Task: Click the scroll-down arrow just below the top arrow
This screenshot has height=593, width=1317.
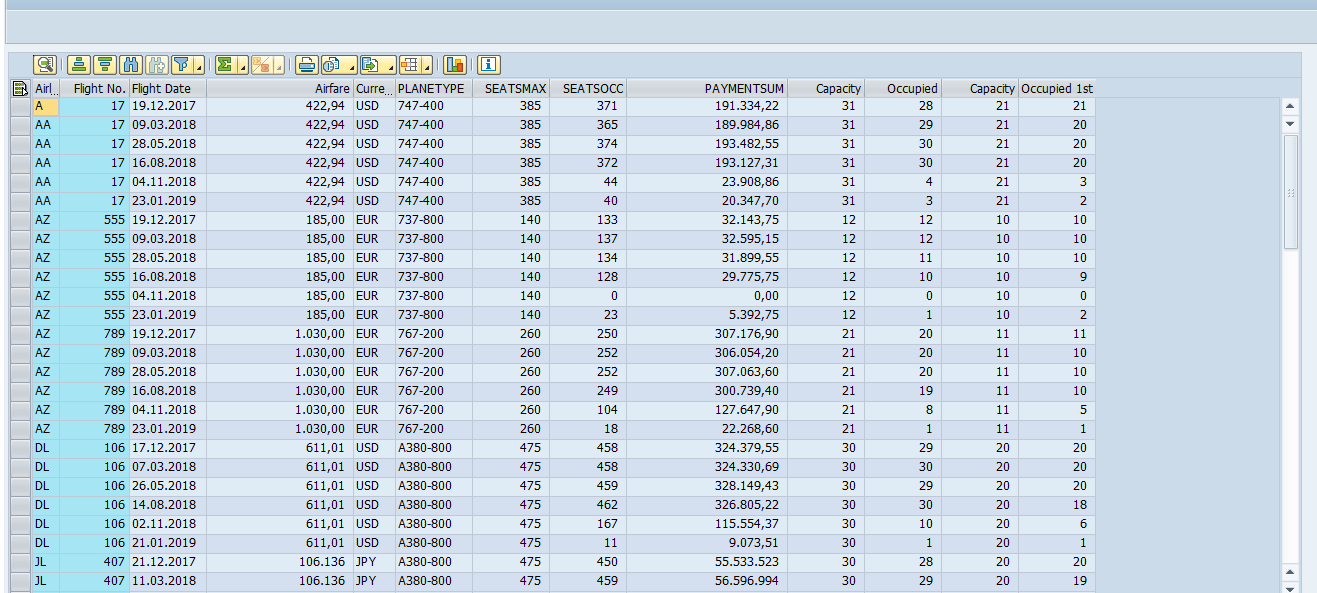Action: [1290, 124]
